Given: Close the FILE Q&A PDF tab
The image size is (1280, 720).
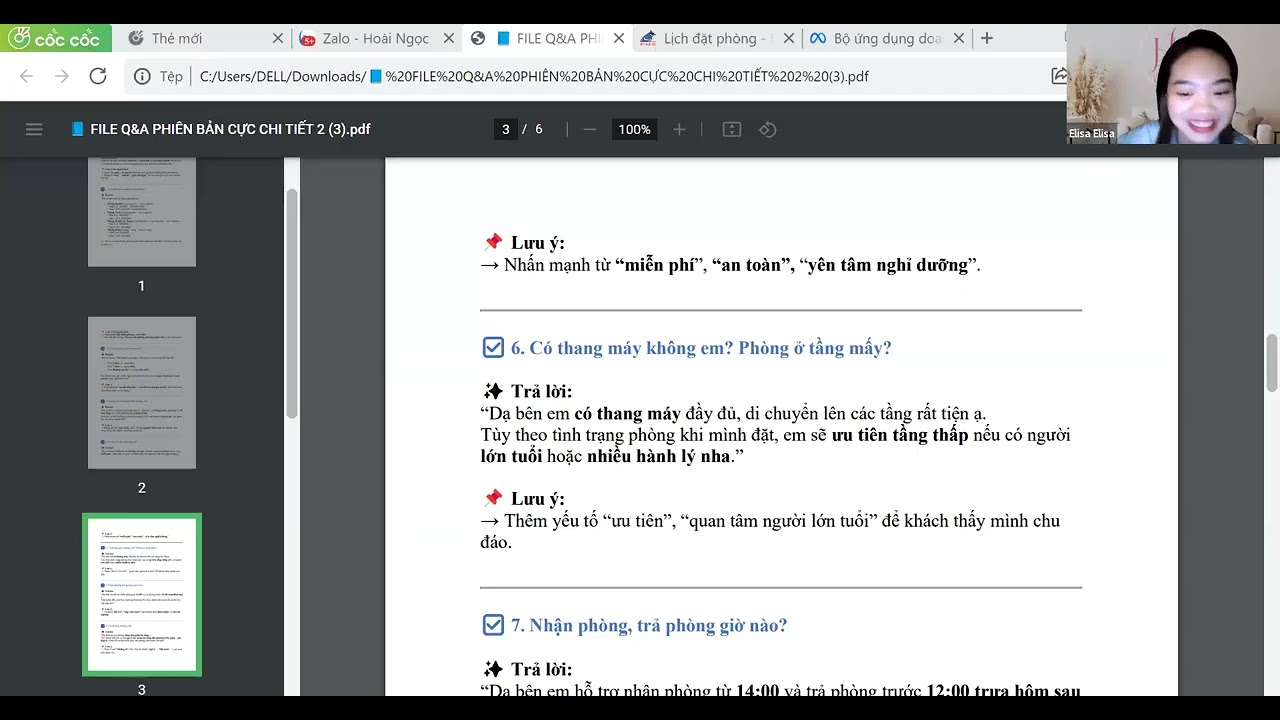Looking at the screenshot, I should (619, 38).
